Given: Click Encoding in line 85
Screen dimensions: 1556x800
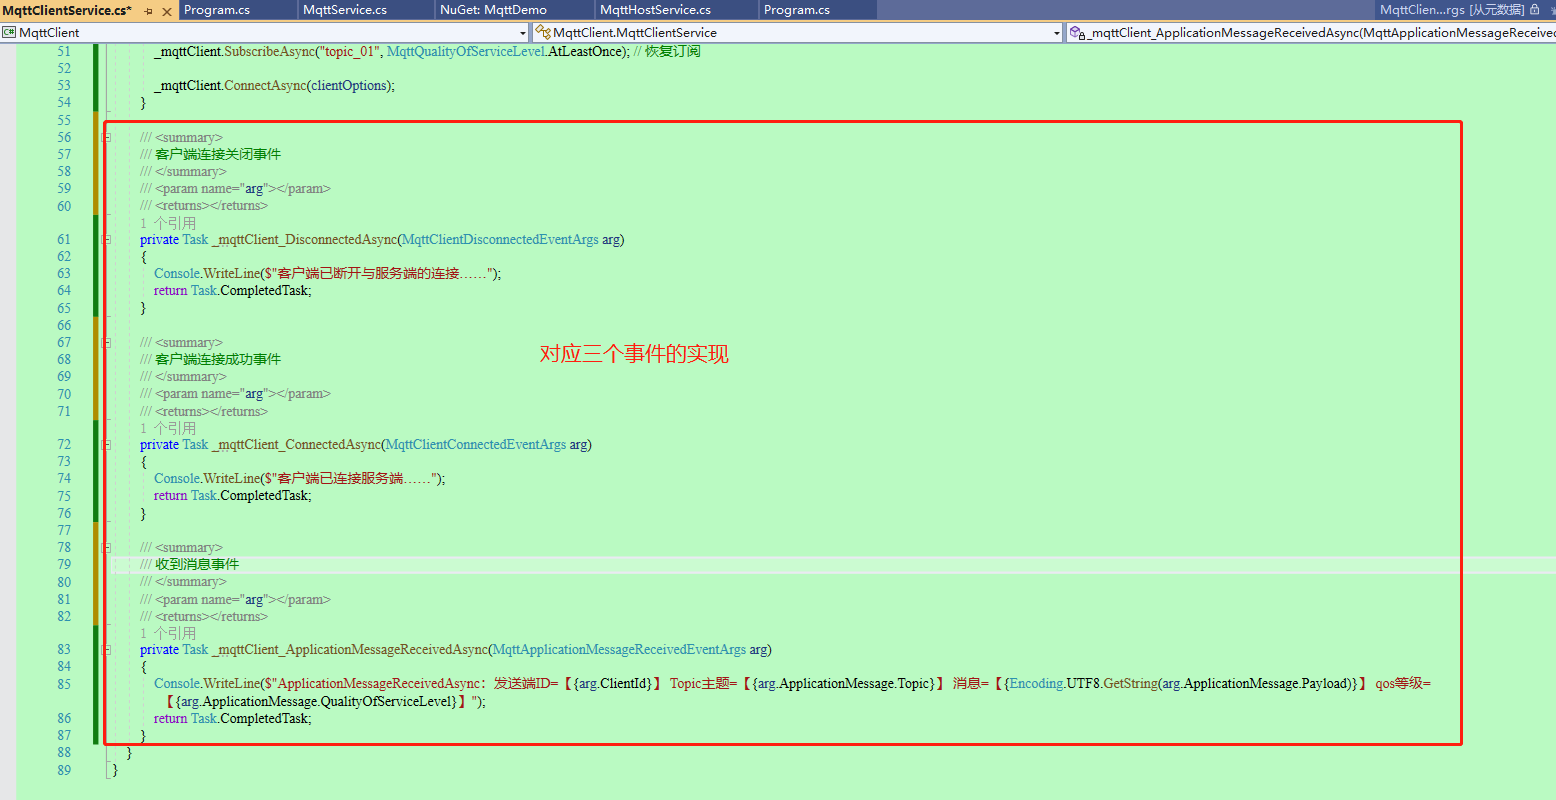Looking at the screenshot, I should click(1036, 684).
